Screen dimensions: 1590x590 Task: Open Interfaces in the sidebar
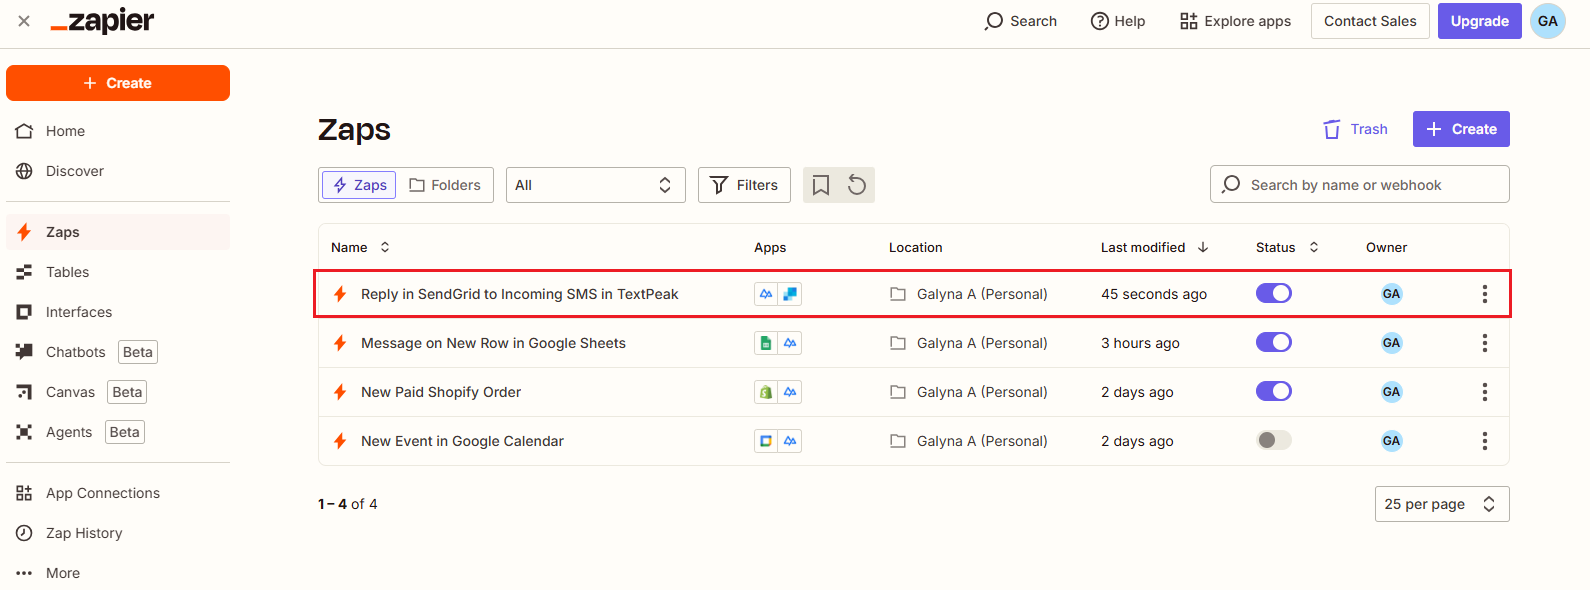[x=118, y=312]
